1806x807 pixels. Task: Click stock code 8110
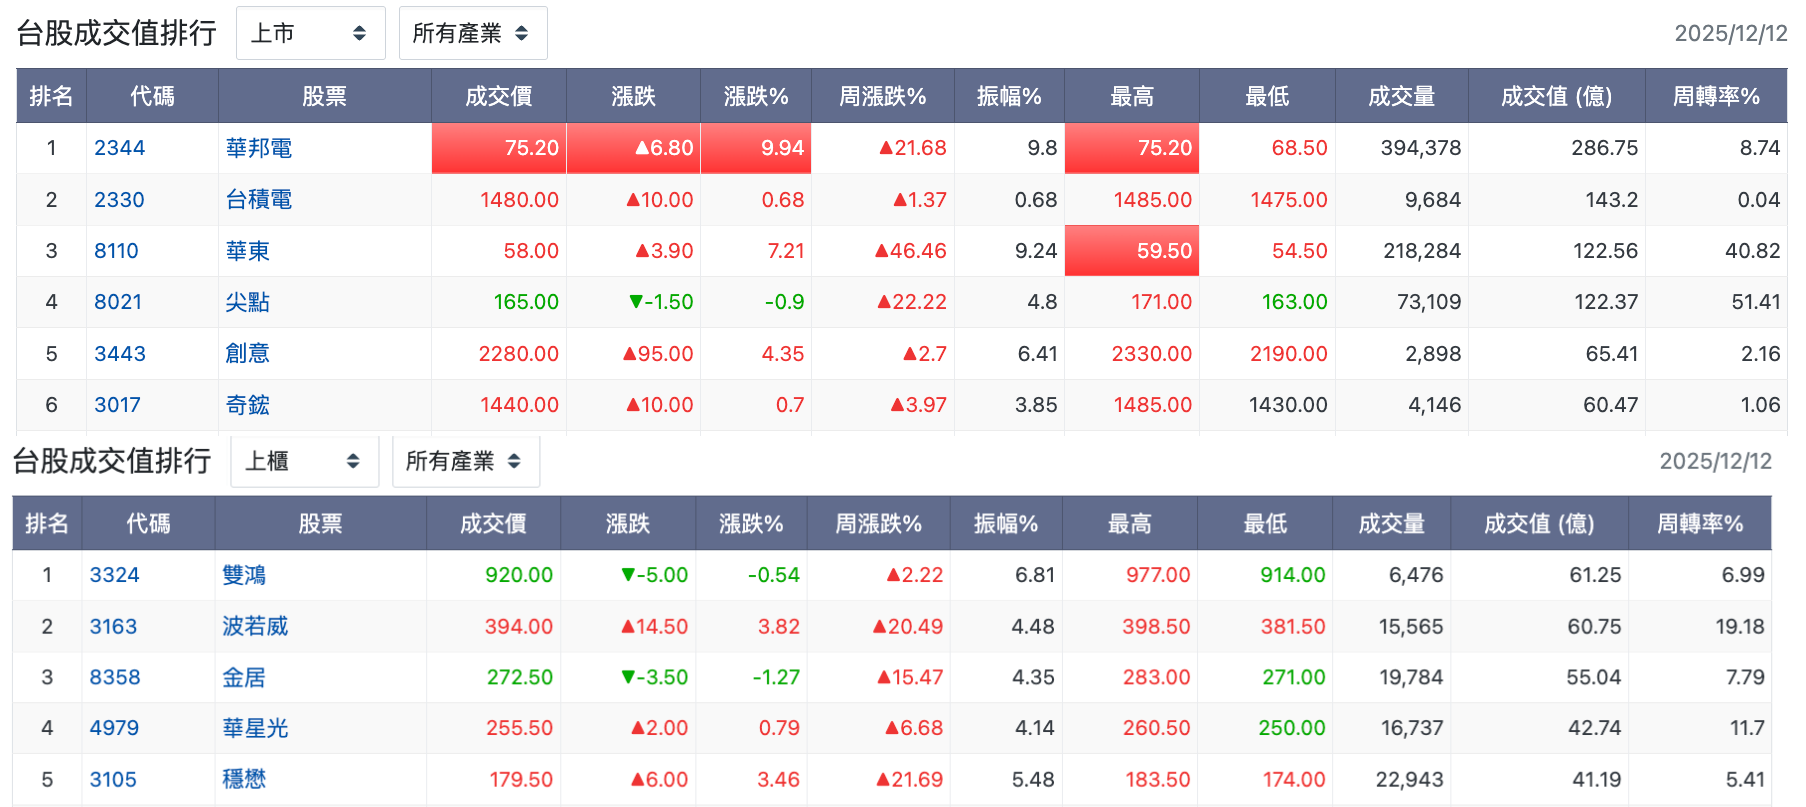coord(116,251)
